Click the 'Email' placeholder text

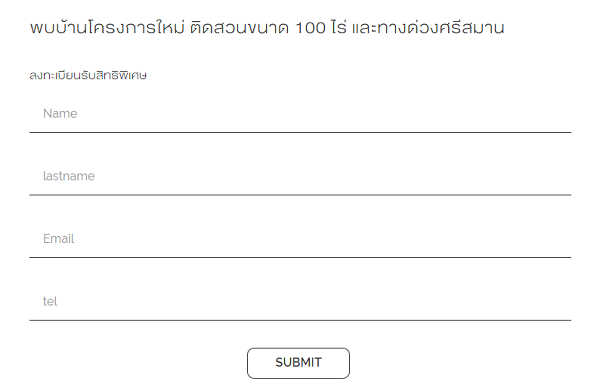pos(59,239)
